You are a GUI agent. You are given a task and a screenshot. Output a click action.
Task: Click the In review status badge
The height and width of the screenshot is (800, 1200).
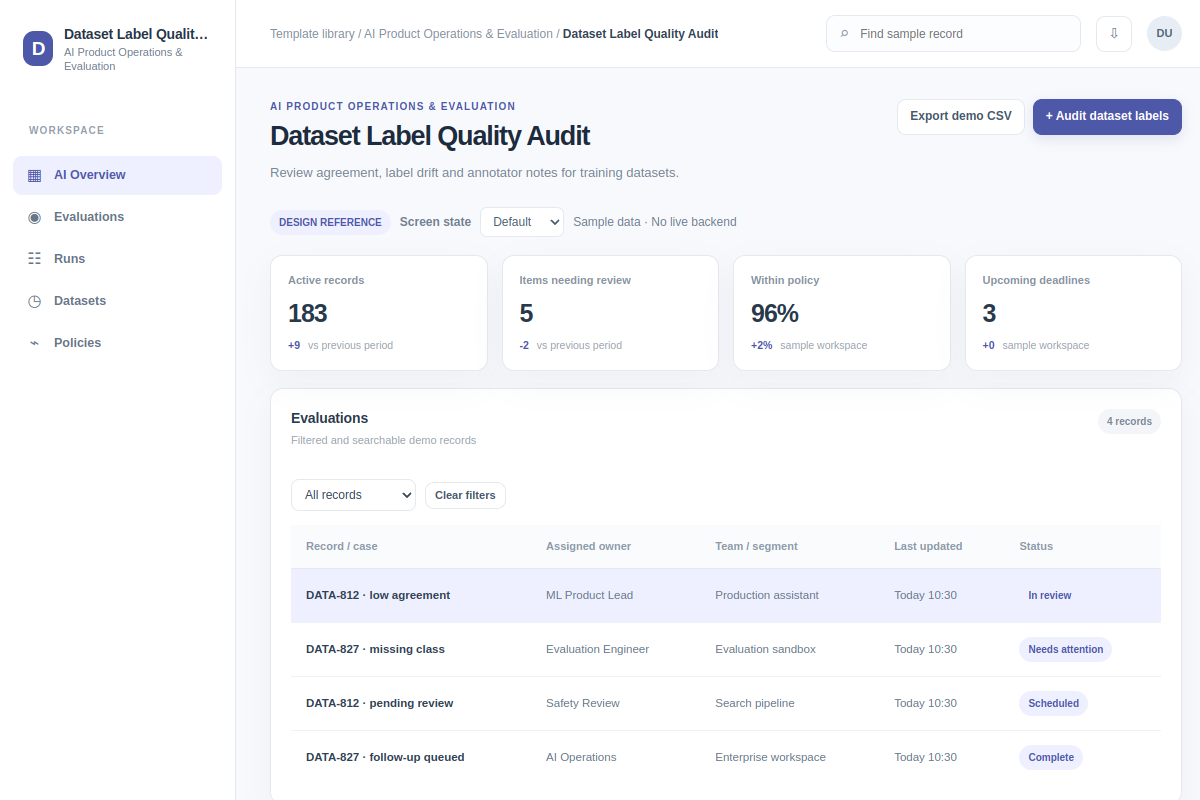coord(1050,595)
